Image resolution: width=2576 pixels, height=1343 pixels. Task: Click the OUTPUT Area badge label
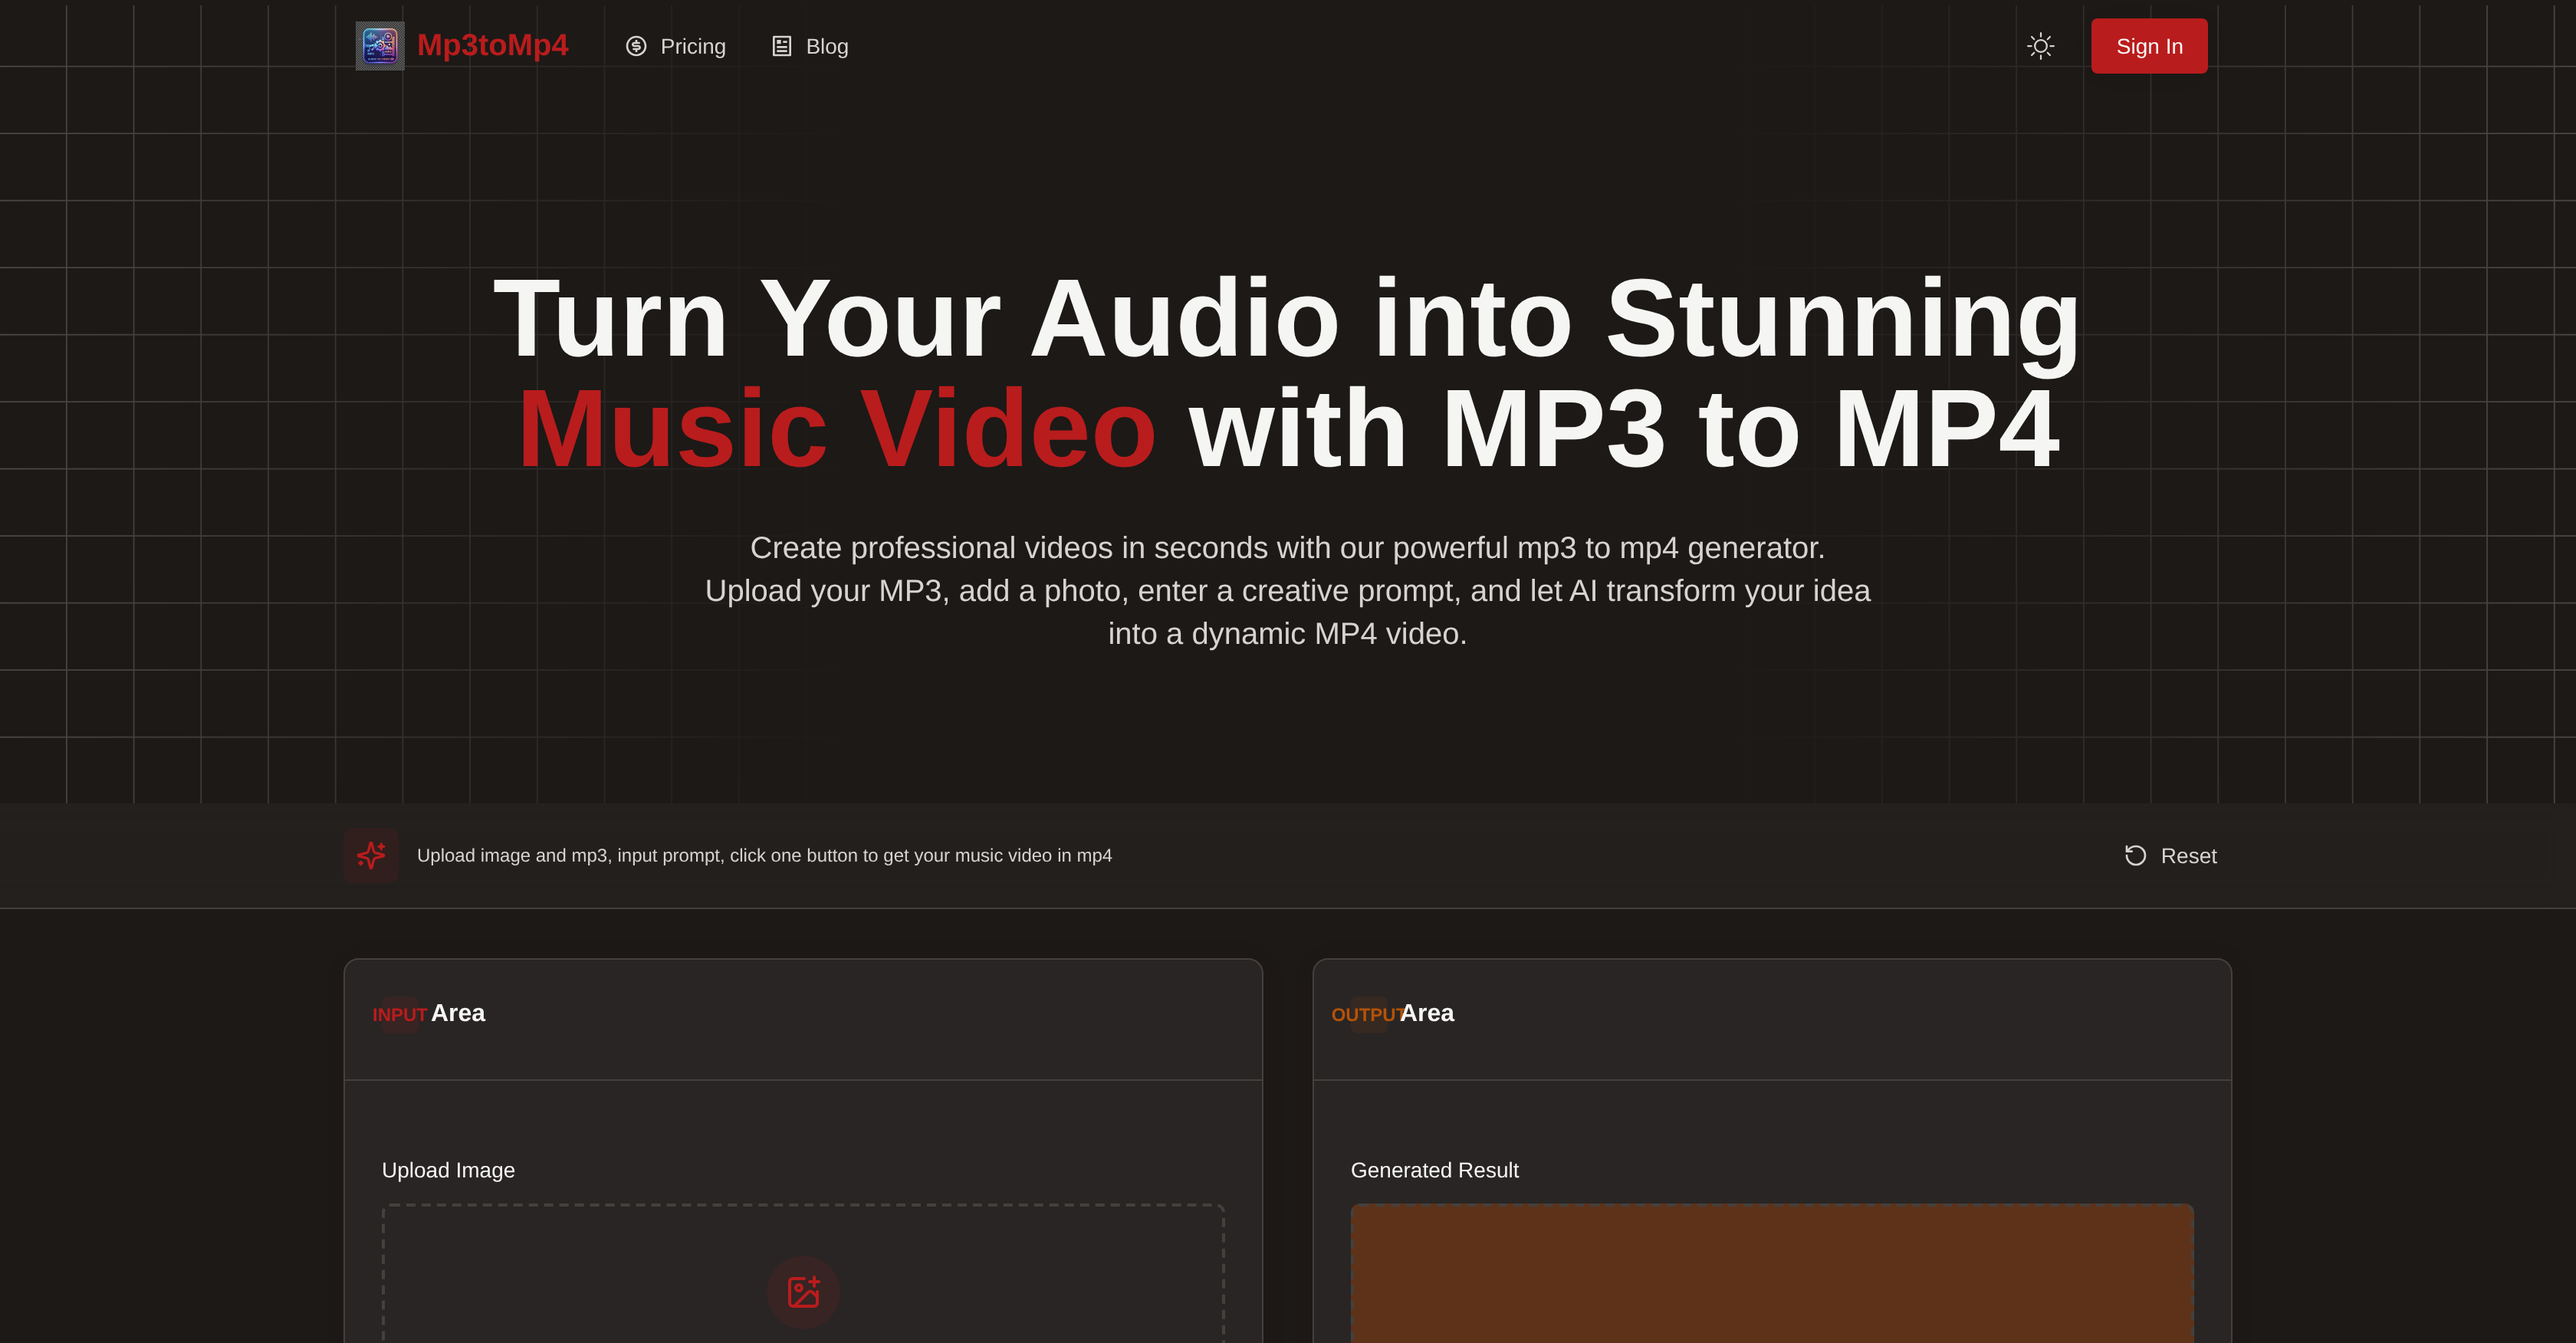[x=1366, y=1014]
